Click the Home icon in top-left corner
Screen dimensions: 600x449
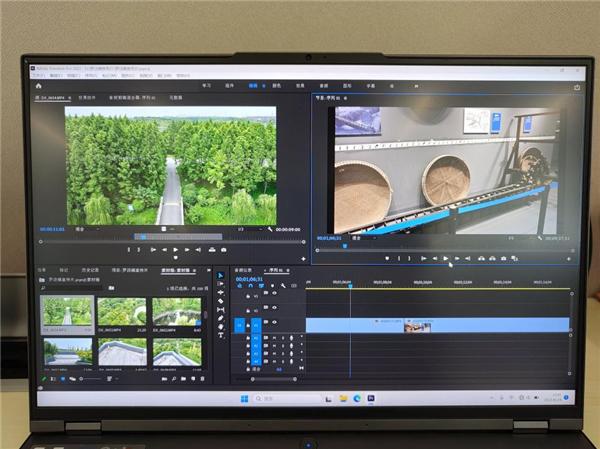coord(39,87)
